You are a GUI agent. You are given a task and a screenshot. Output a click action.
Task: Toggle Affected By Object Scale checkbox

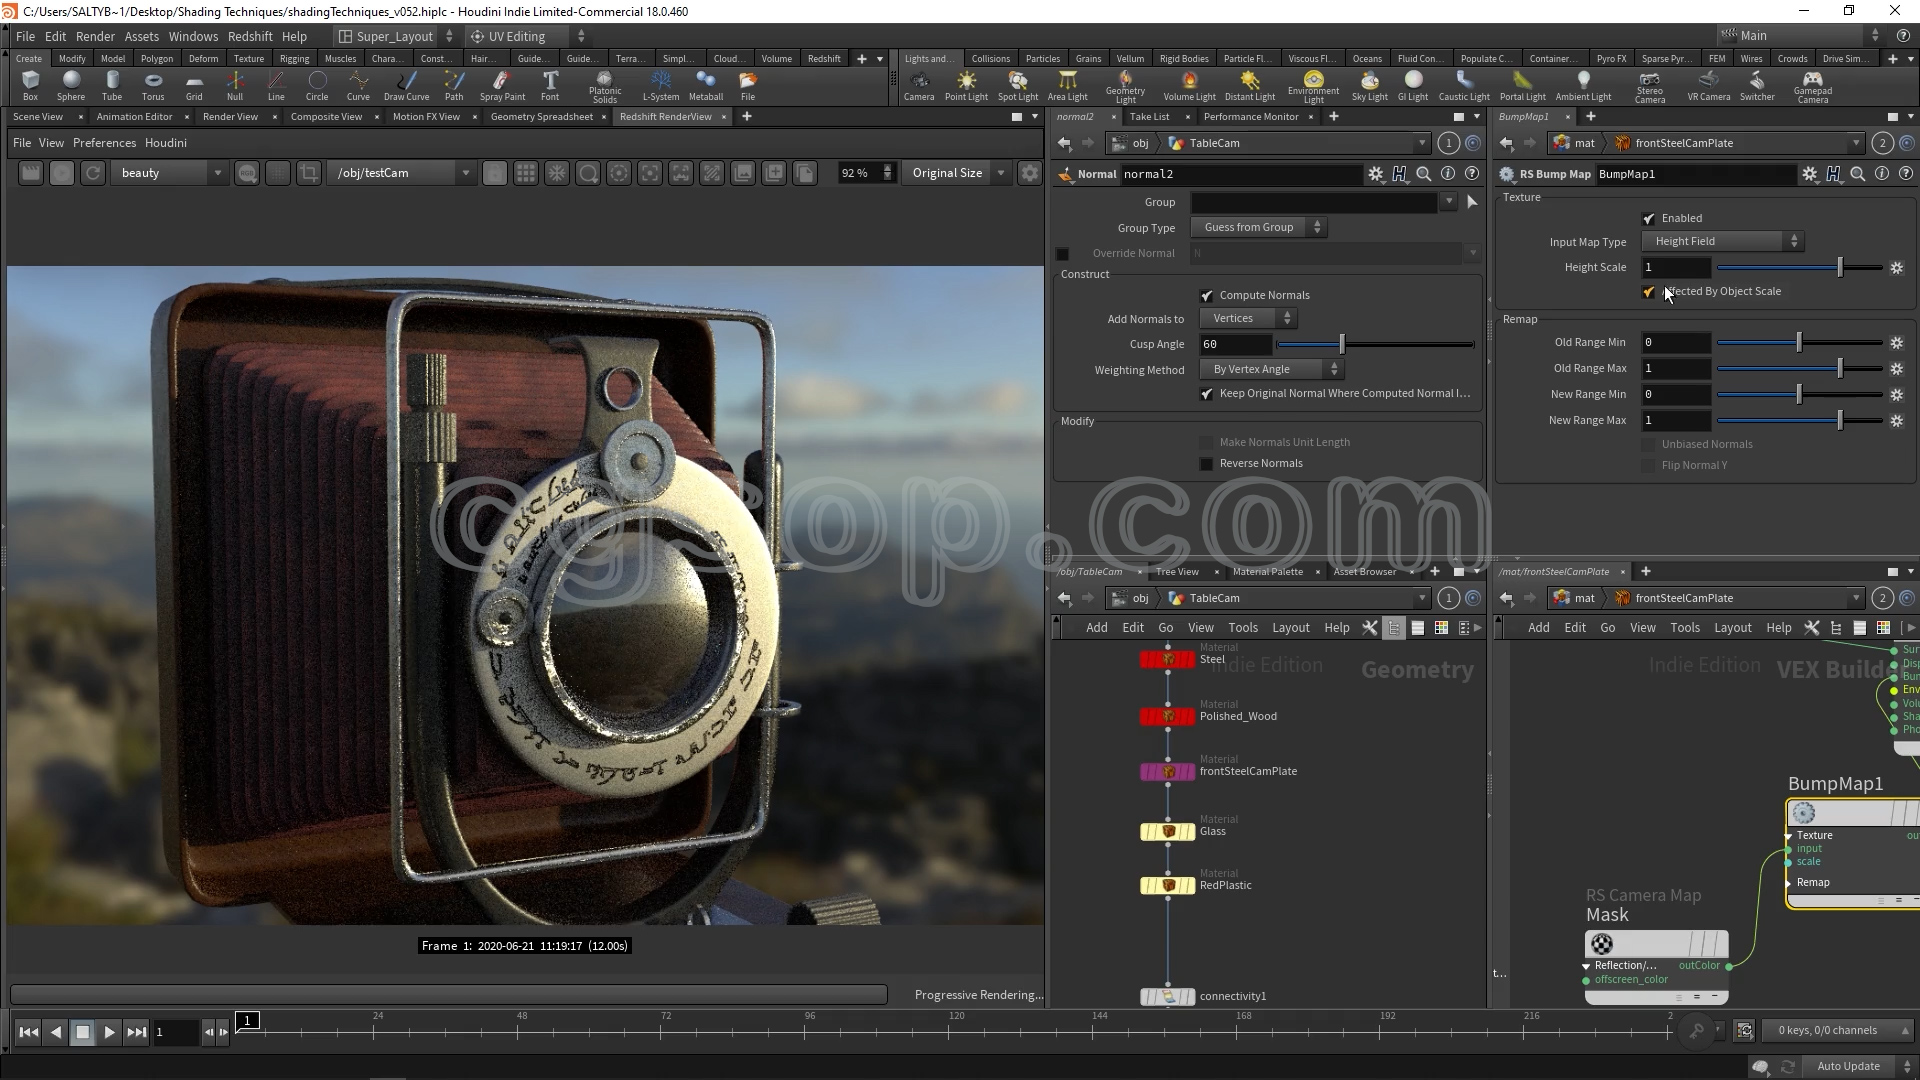tap(1649, 292)
